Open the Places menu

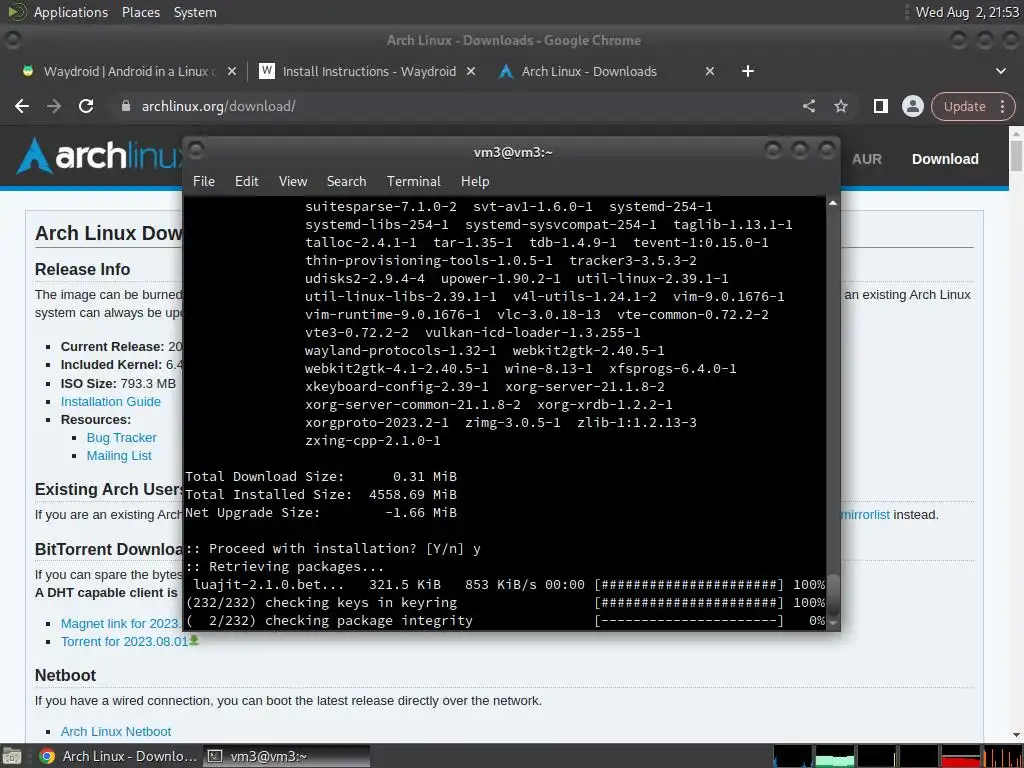[140, 12]
